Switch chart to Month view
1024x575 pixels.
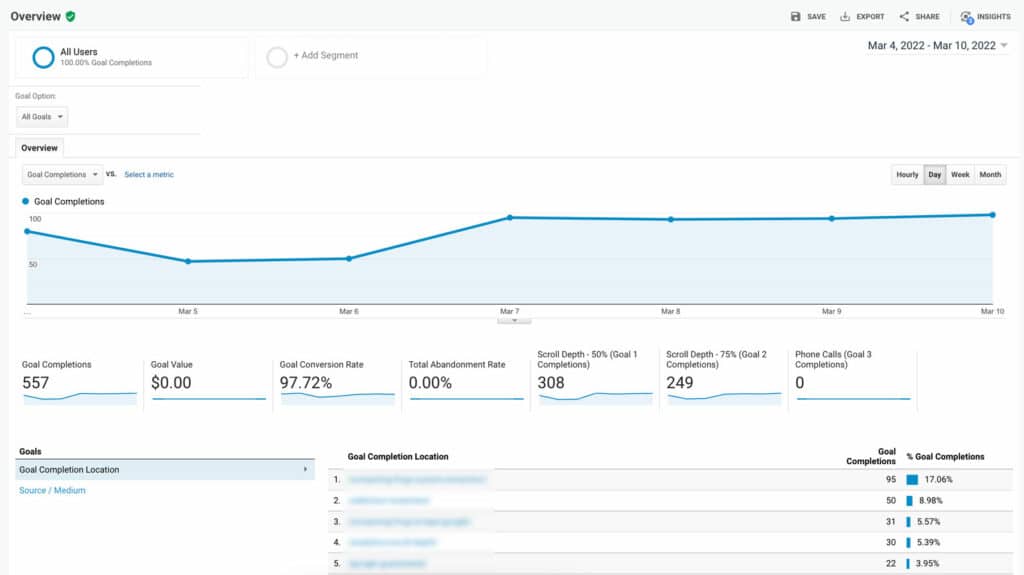[990, 174]
